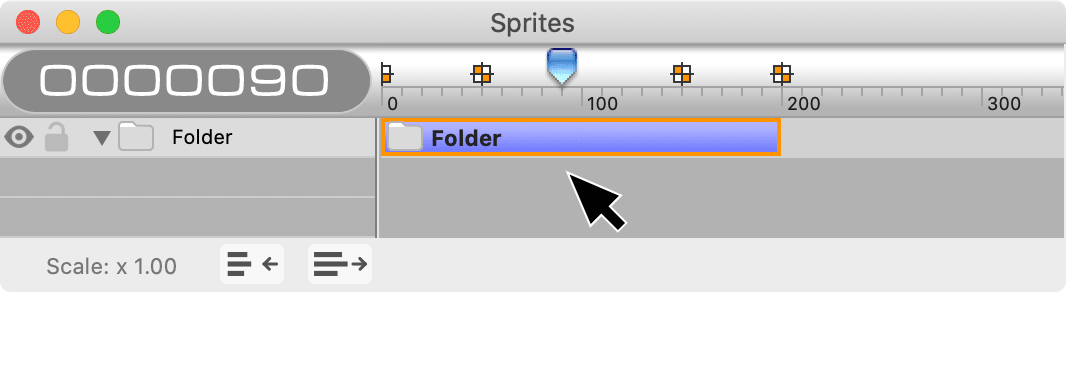Select the keyframe marker near frame 195
The width and height of the screenshot is (1066, 385).
pyautogui.click(x=783, y=73)
